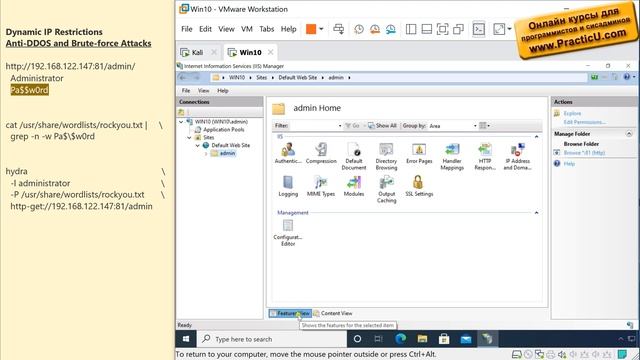Open the VMware File menu

187,29
